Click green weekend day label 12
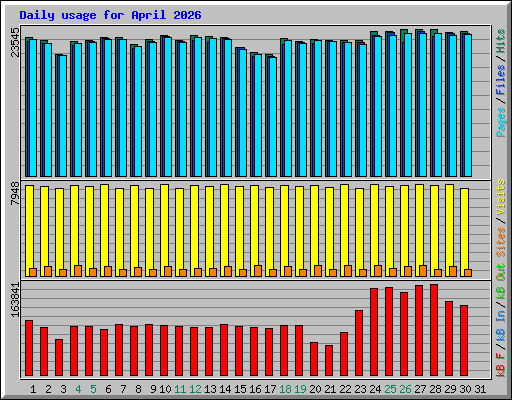 tap(195, 389)
